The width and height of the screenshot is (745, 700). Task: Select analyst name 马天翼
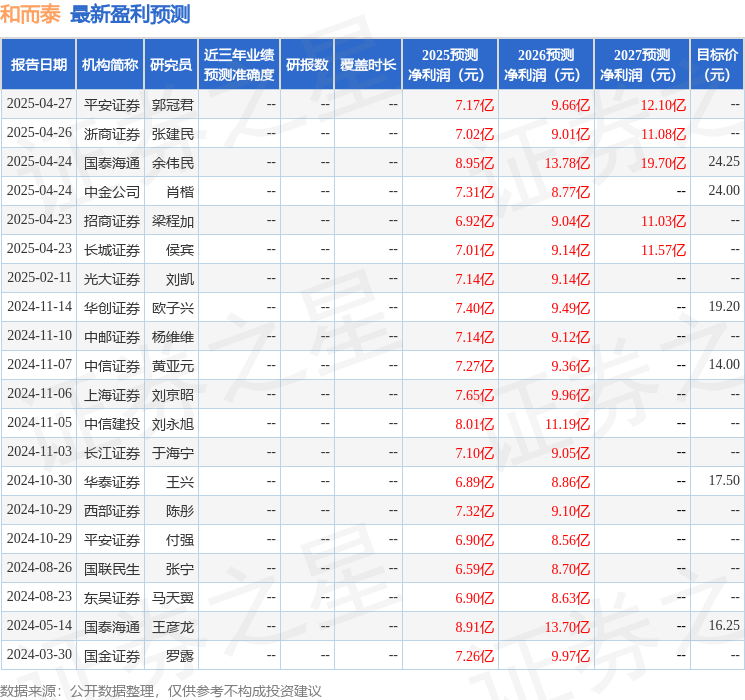[x=173, y=598]
